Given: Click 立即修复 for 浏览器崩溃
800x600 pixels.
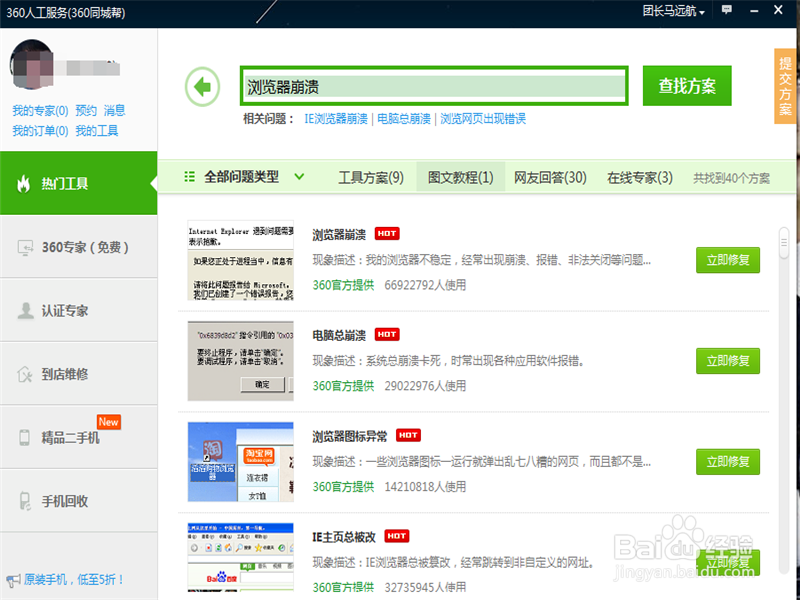Looking at the screenshot, I should tap(728, 260).
